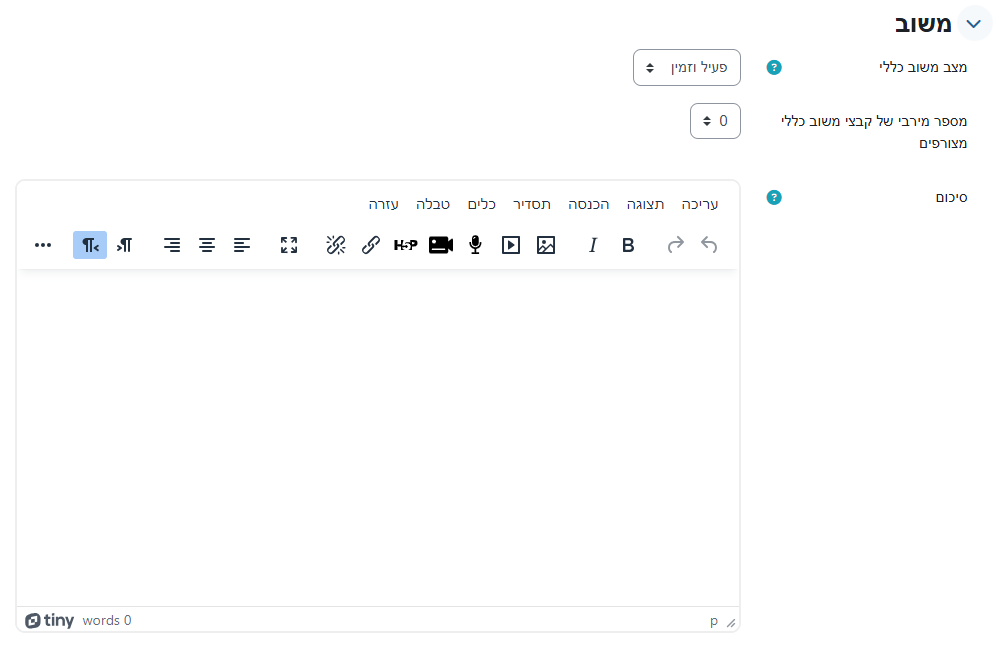Toggle left-to-right text direction
This screenshot has width=1000, height=647.
[x=124, y=245]
